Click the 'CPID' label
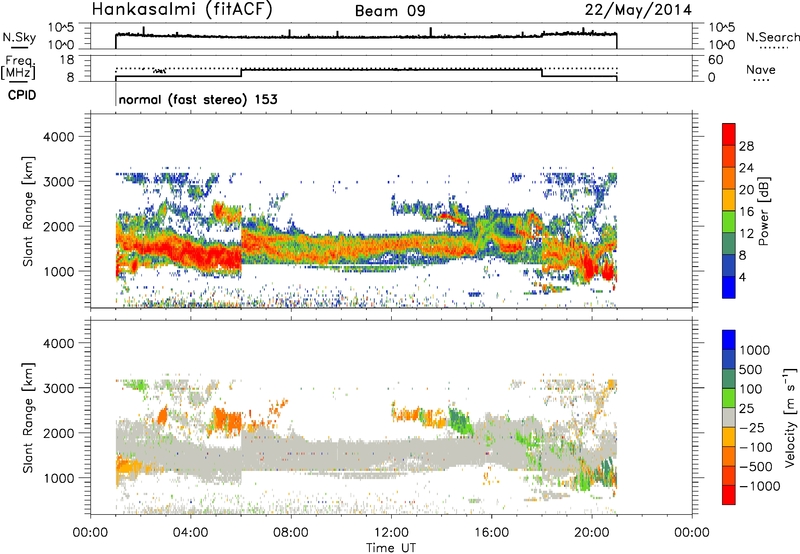 (22, 95)
